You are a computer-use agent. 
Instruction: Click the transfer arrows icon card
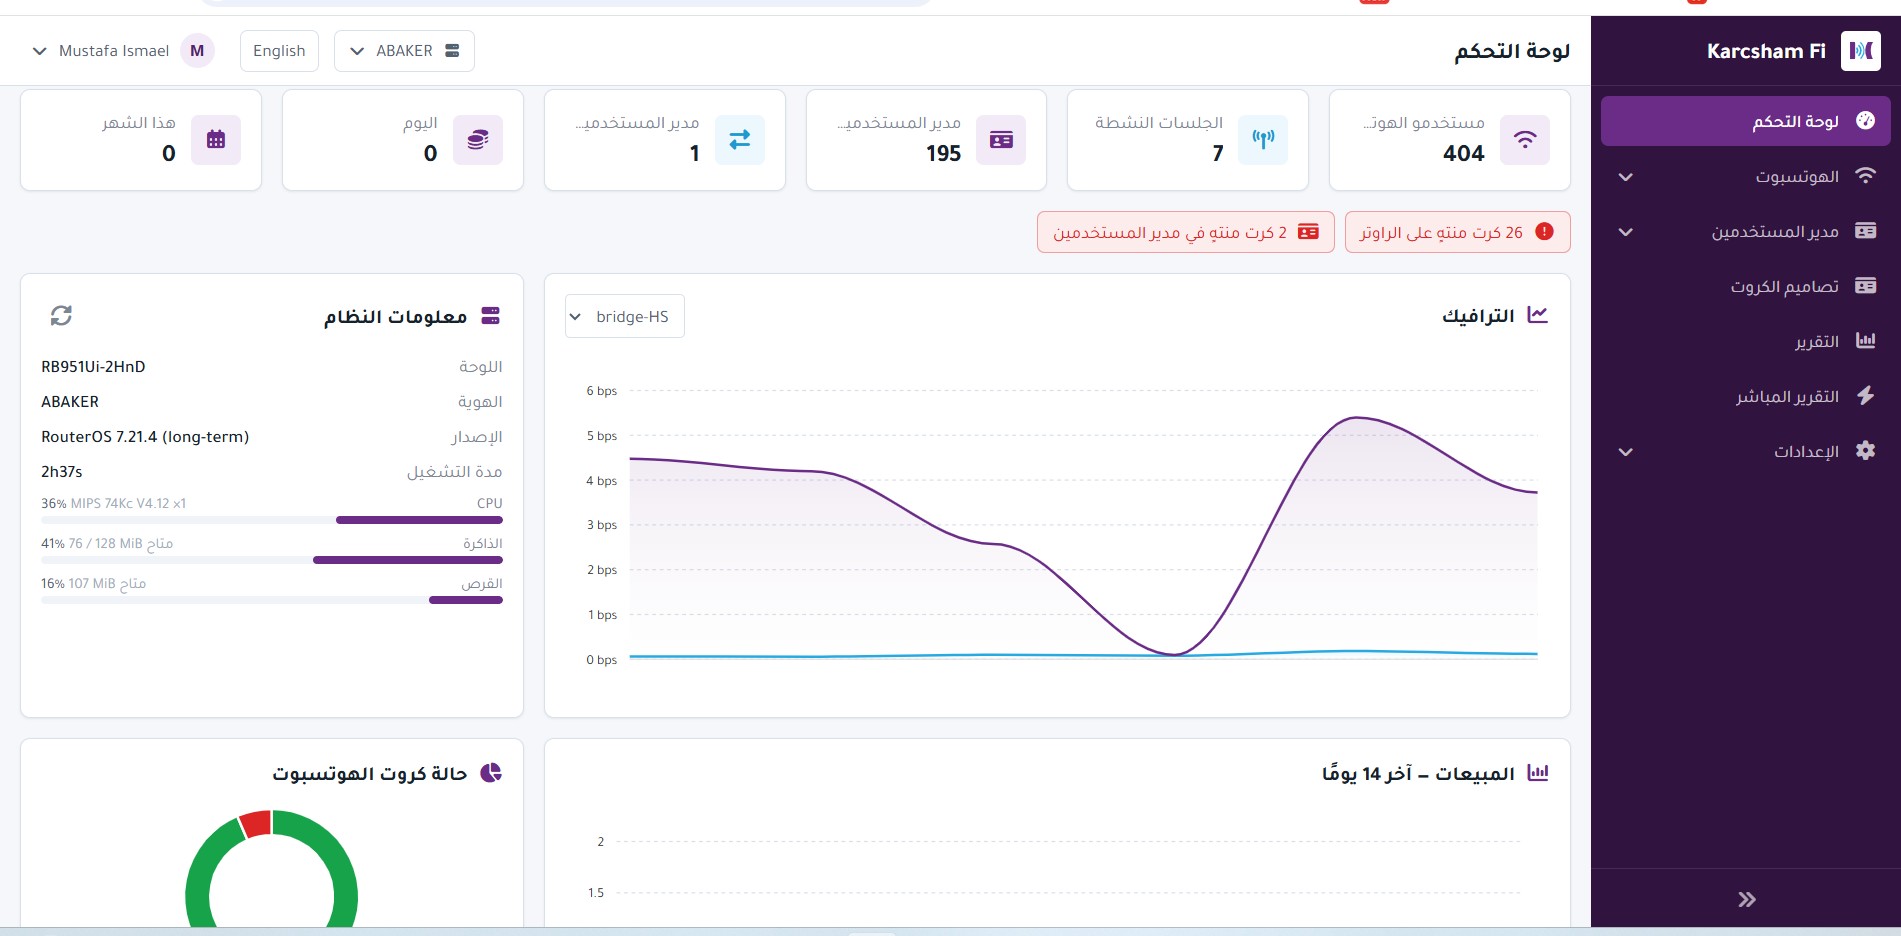(740, 140)
